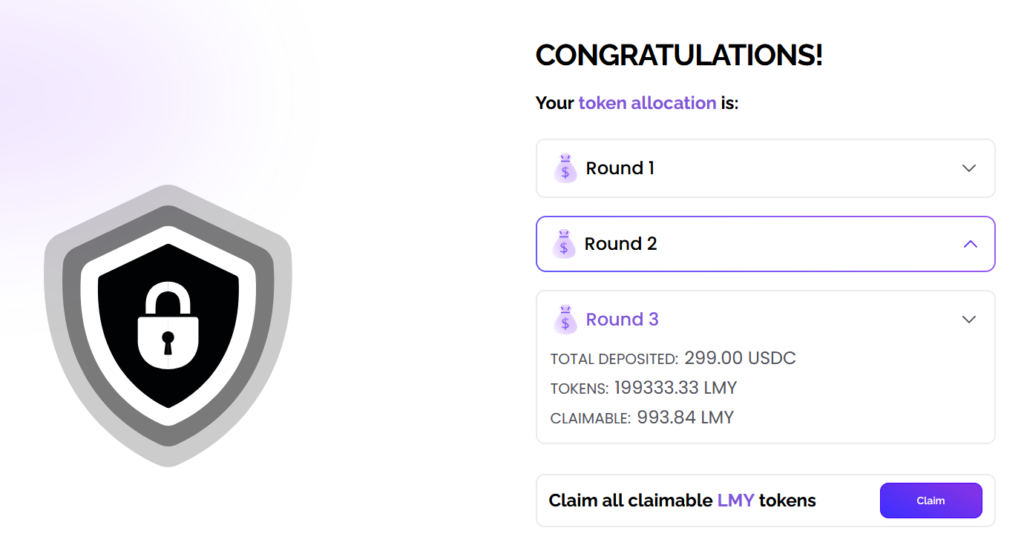
Task: Select the Round 2 label text
Action: (x=620, y=244)
